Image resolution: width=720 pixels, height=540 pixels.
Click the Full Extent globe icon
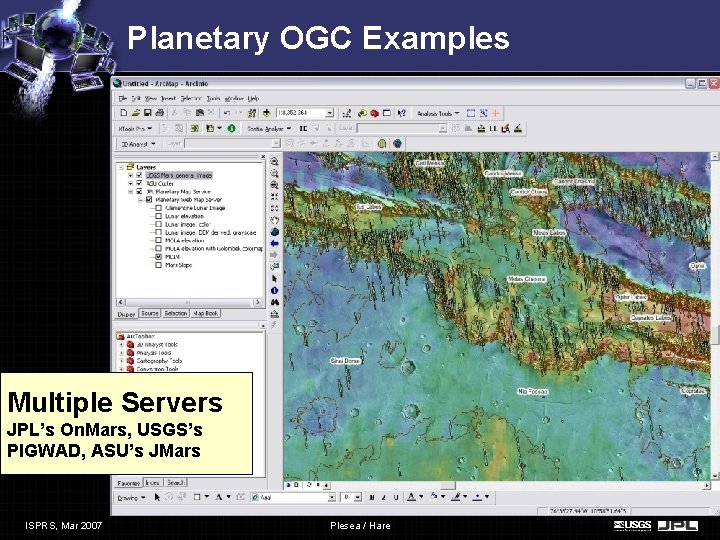pos(275,231)
